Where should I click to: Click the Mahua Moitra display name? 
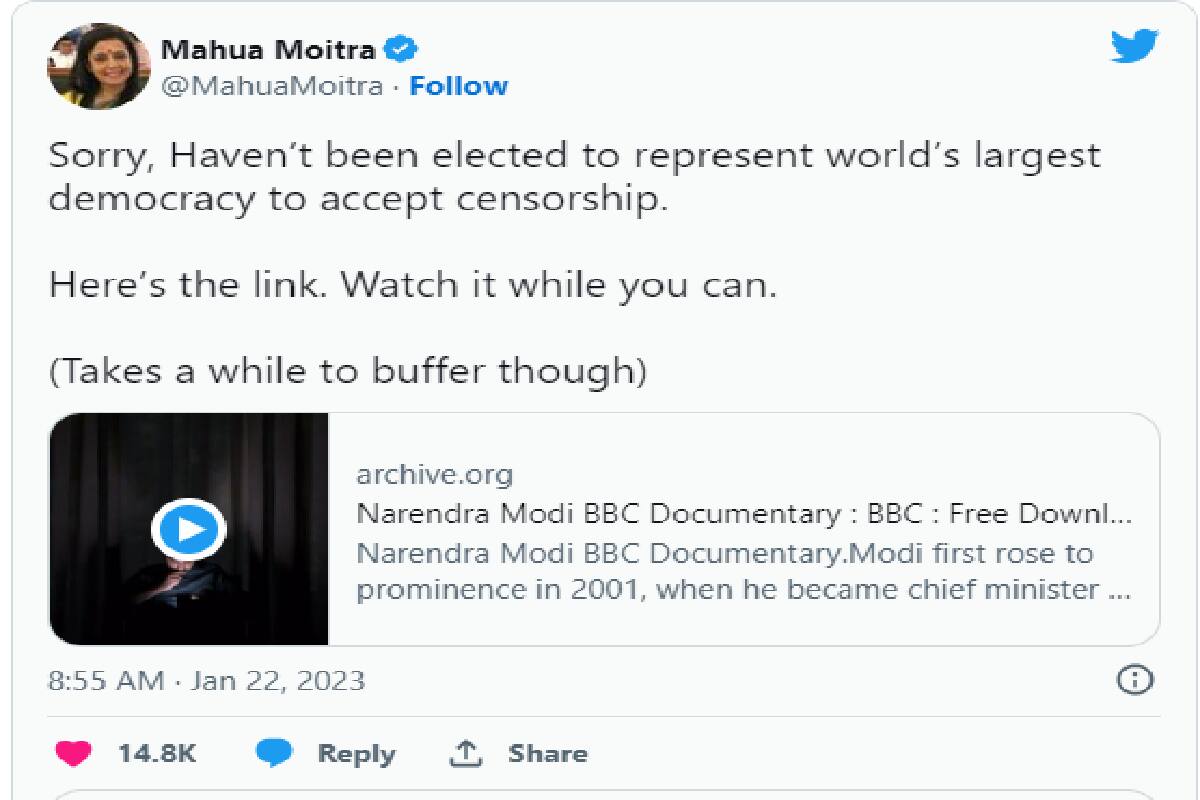pos(268,48)
